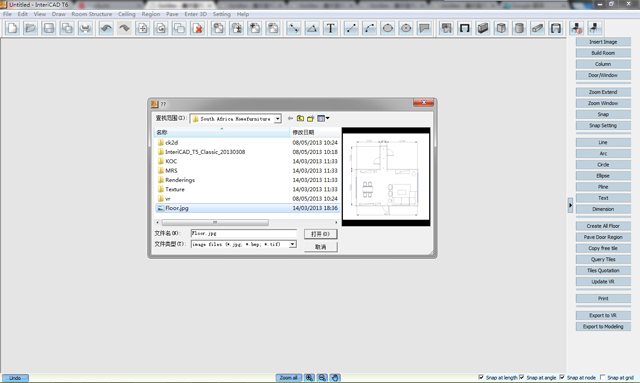The height and width of the screenshot is (383, 640).
Task: Expand the side panel arrow
Action: click(570, 205)
